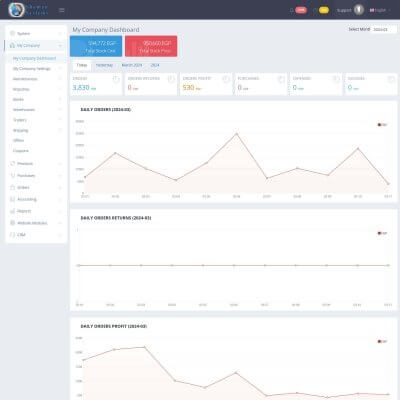Collapse the My Company section chevron
The image size is (400, 400).
click(60, 45)
